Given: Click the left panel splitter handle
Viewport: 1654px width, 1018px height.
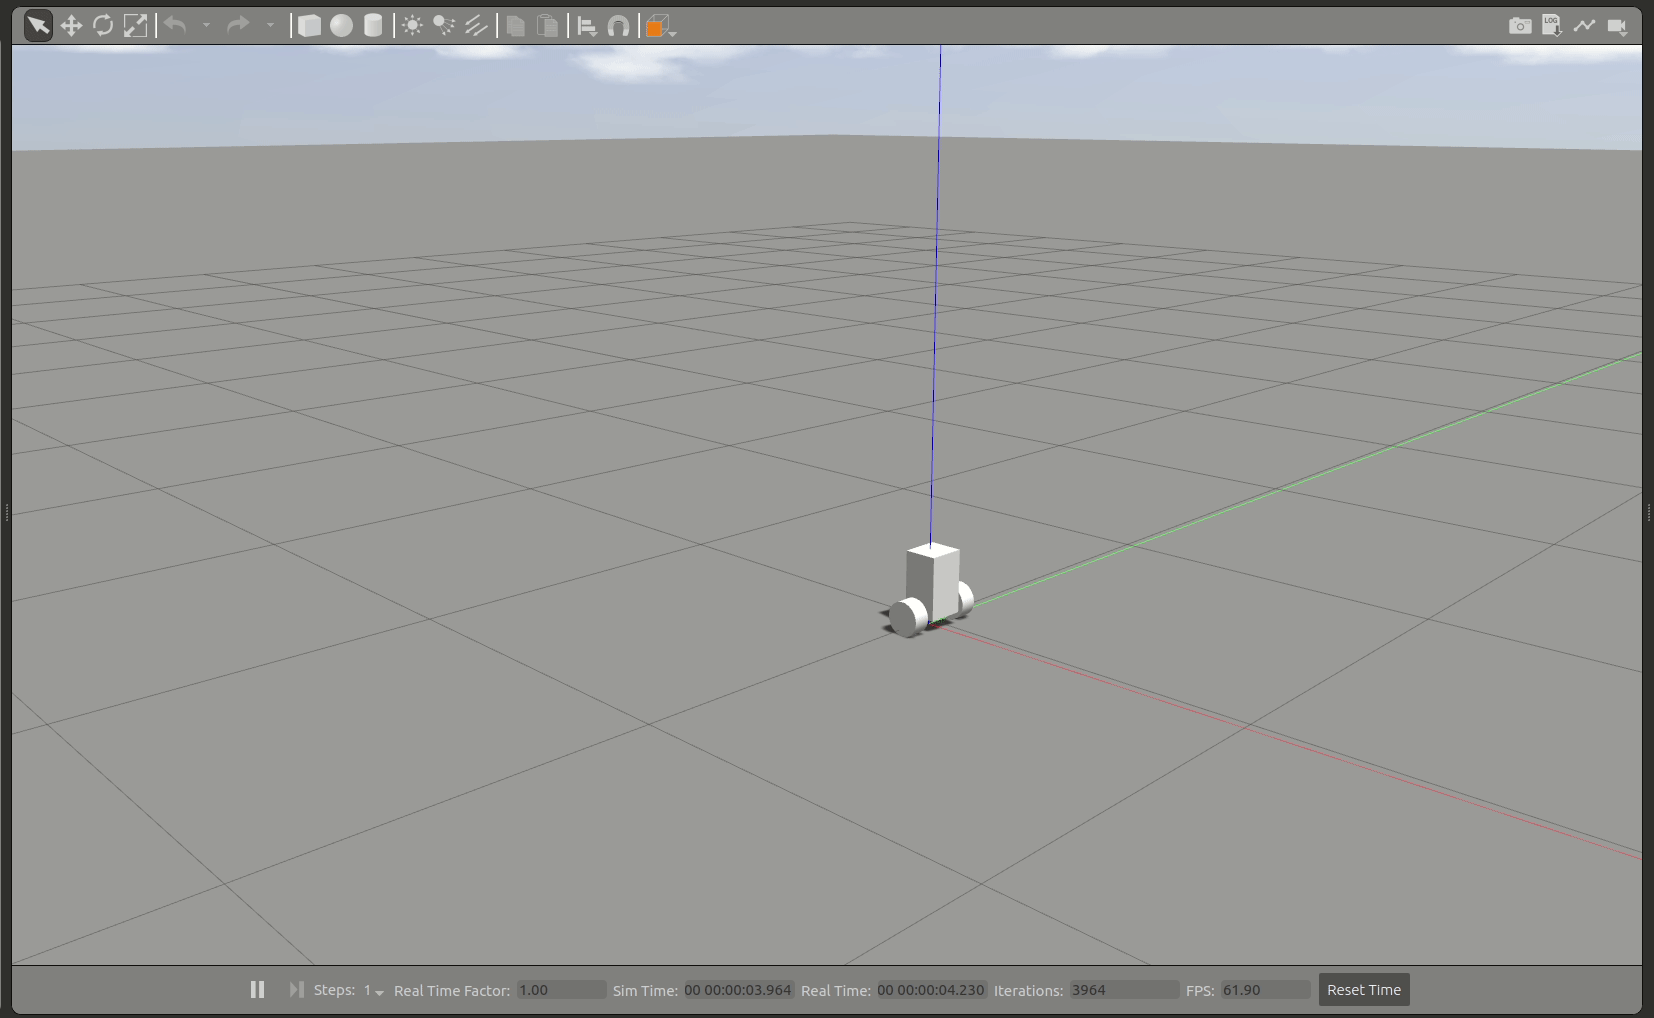Looking at the screenshot, I should pyautogui.click(x=7, y=513).
